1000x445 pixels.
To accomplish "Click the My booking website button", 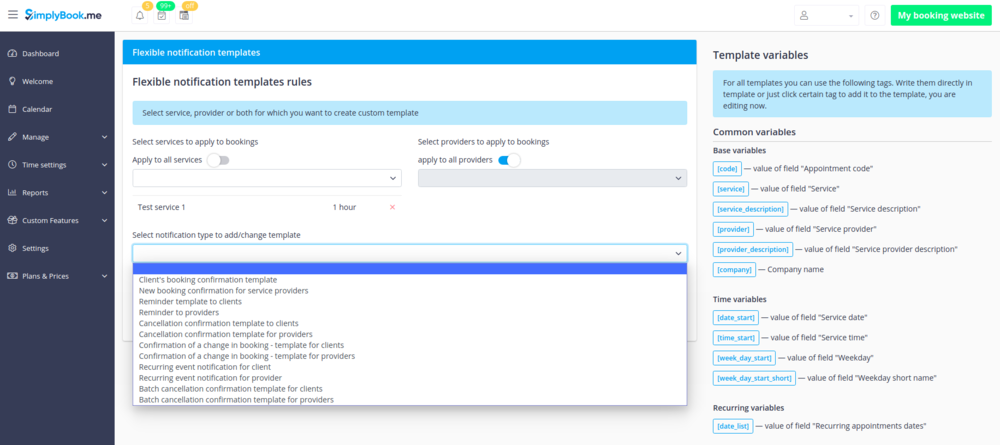I will pos(939,16).
